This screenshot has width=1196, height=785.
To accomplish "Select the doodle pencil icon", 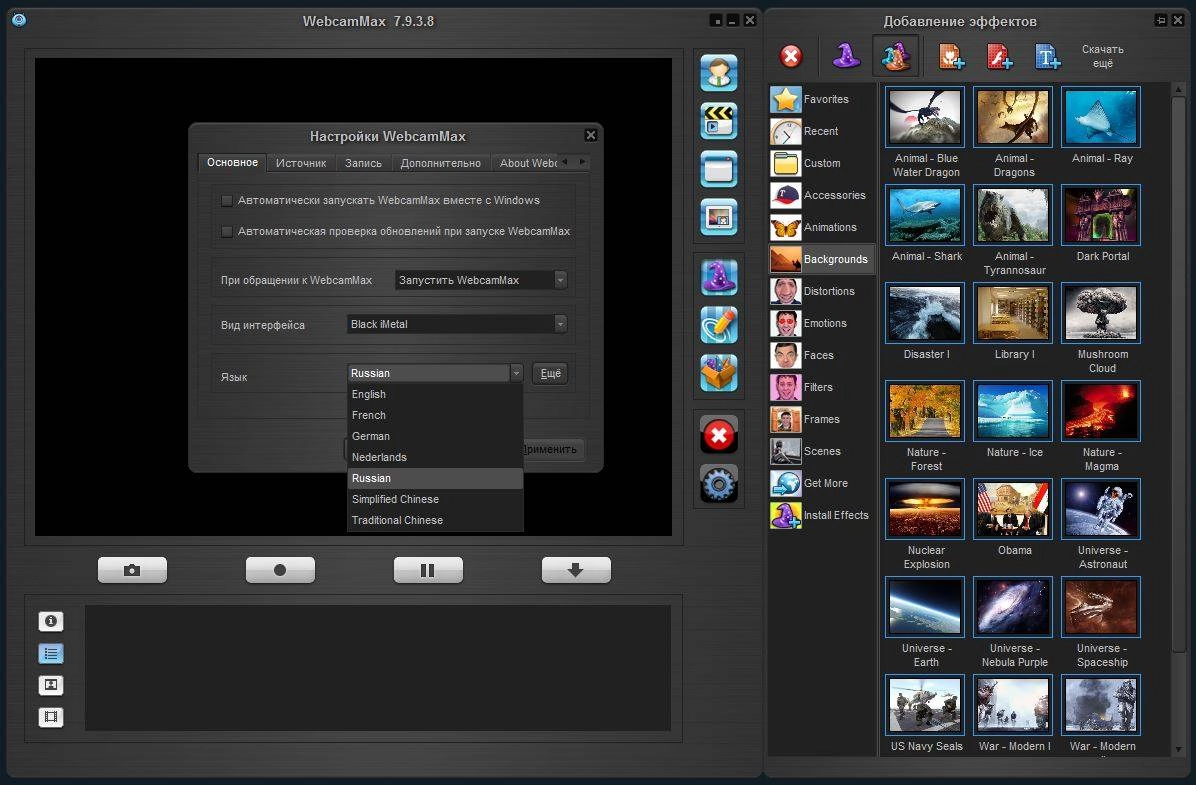I will click(719, 325).
